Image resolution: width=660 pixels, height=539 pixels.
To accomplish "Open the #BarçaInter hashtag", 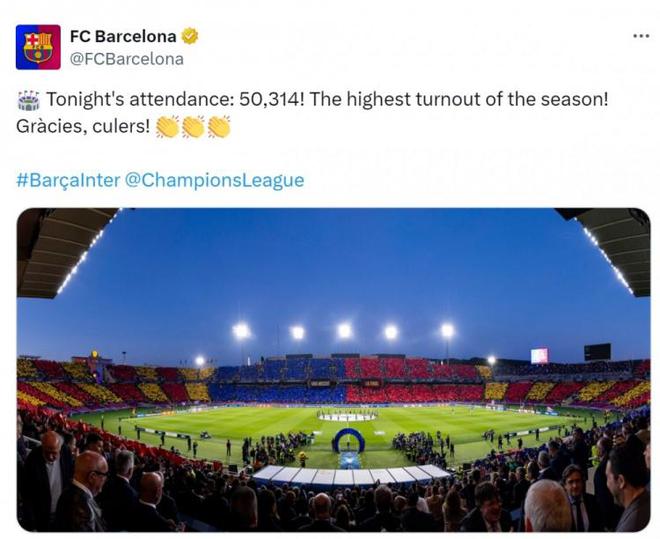I will (67, 181).
